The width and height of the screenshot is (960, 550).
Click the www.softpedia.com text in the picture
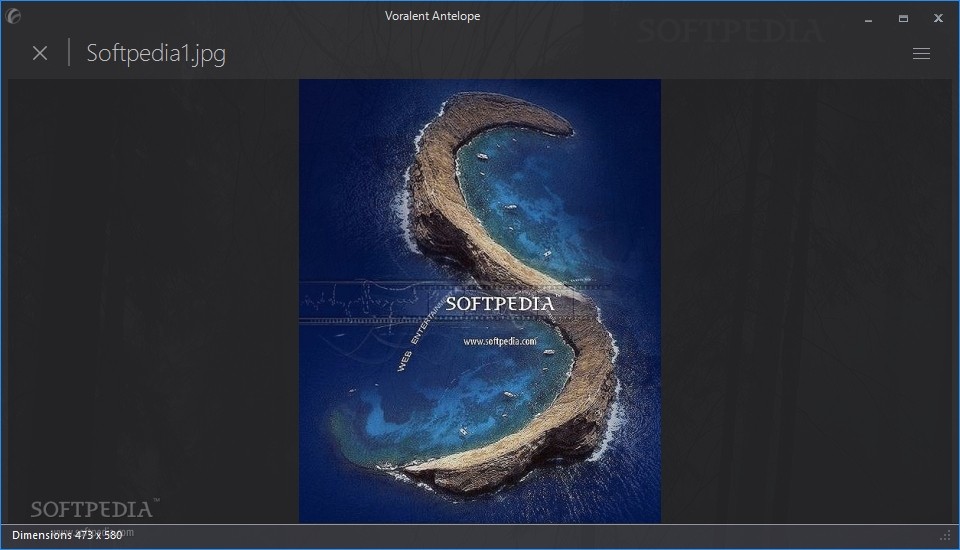tap(500, 342)
